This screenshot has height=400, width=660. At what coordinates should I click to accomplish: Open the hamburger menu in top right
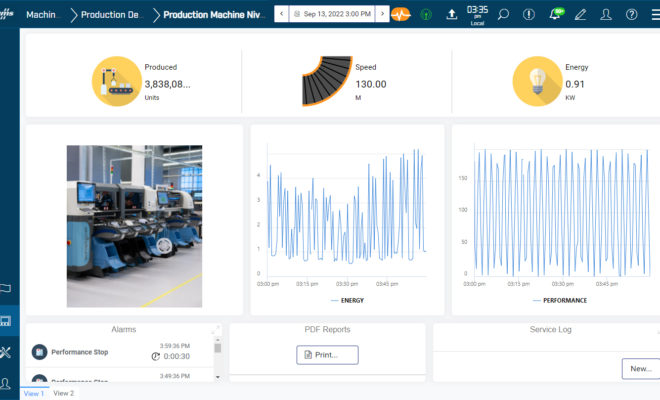tap(654, 15)
